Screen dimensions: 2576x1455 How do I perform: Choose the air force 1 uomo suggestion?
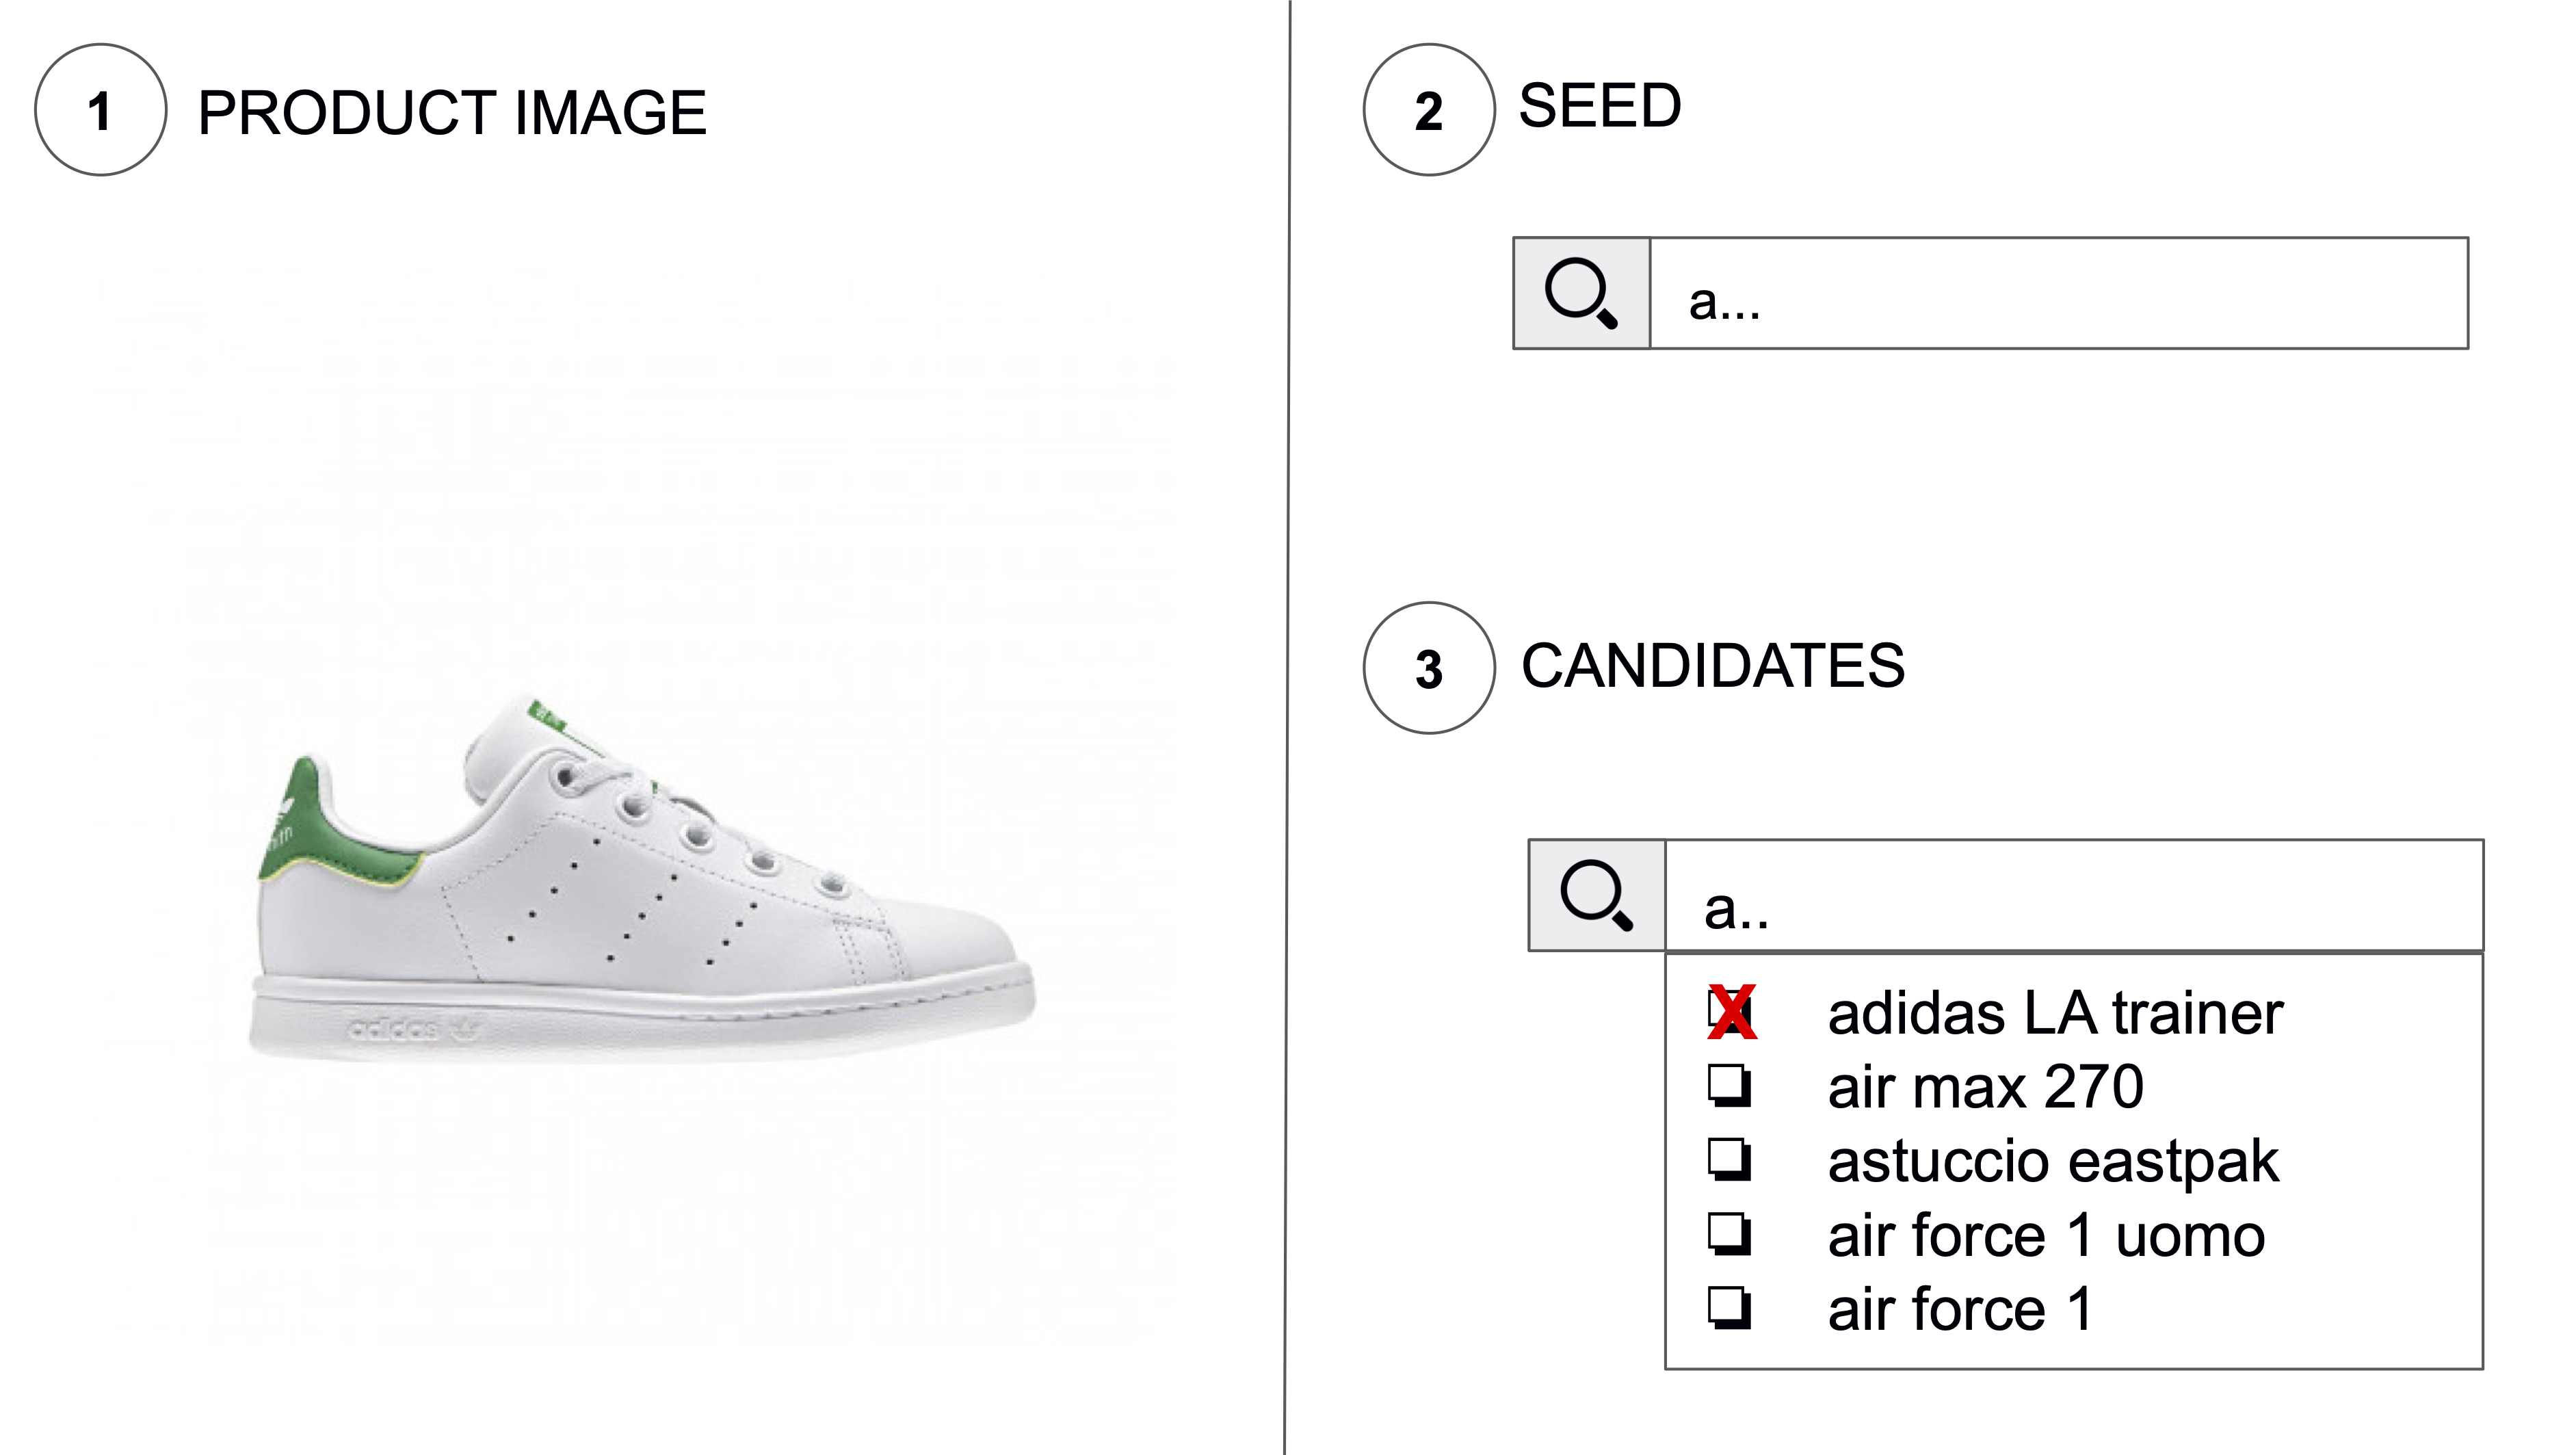coord(2046,1235)
